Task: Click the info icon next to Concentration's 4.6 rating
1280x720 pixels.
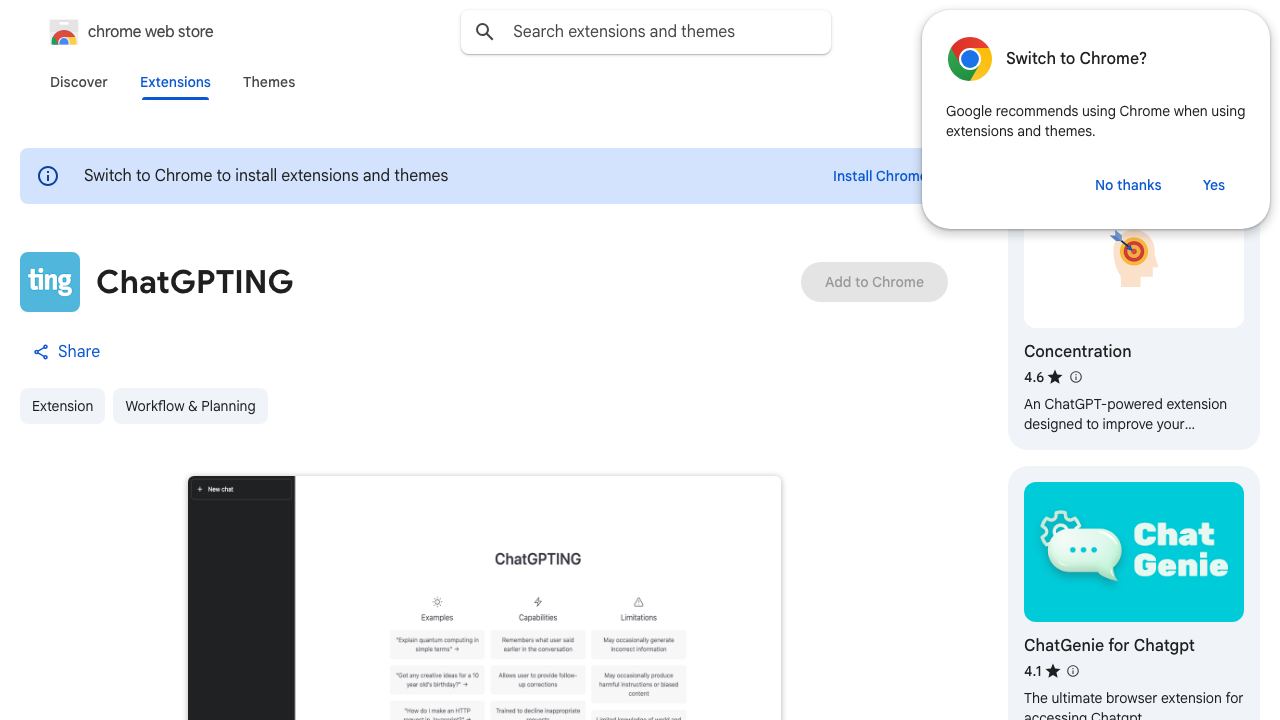Action: pos(1076,377)
